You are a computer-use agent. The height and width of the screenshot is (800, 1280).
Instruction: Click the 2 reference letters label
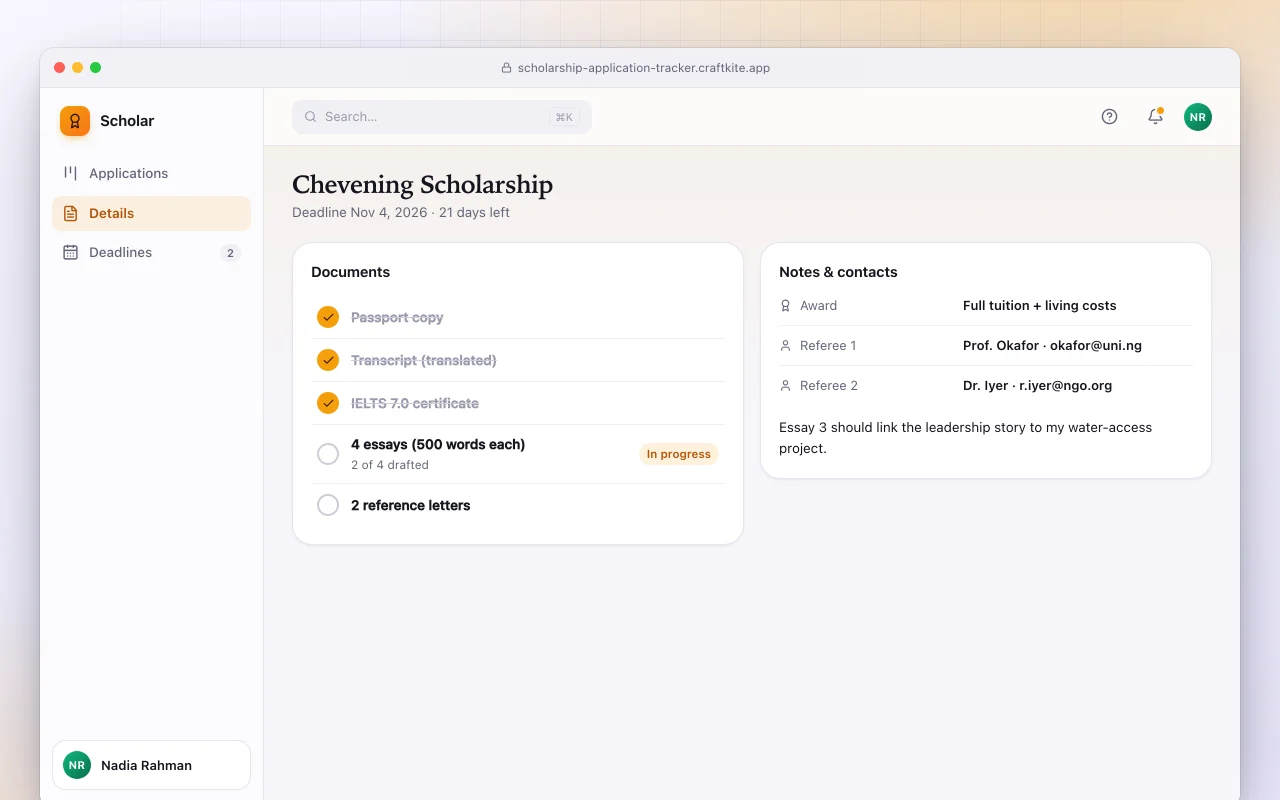pos(410,505)
